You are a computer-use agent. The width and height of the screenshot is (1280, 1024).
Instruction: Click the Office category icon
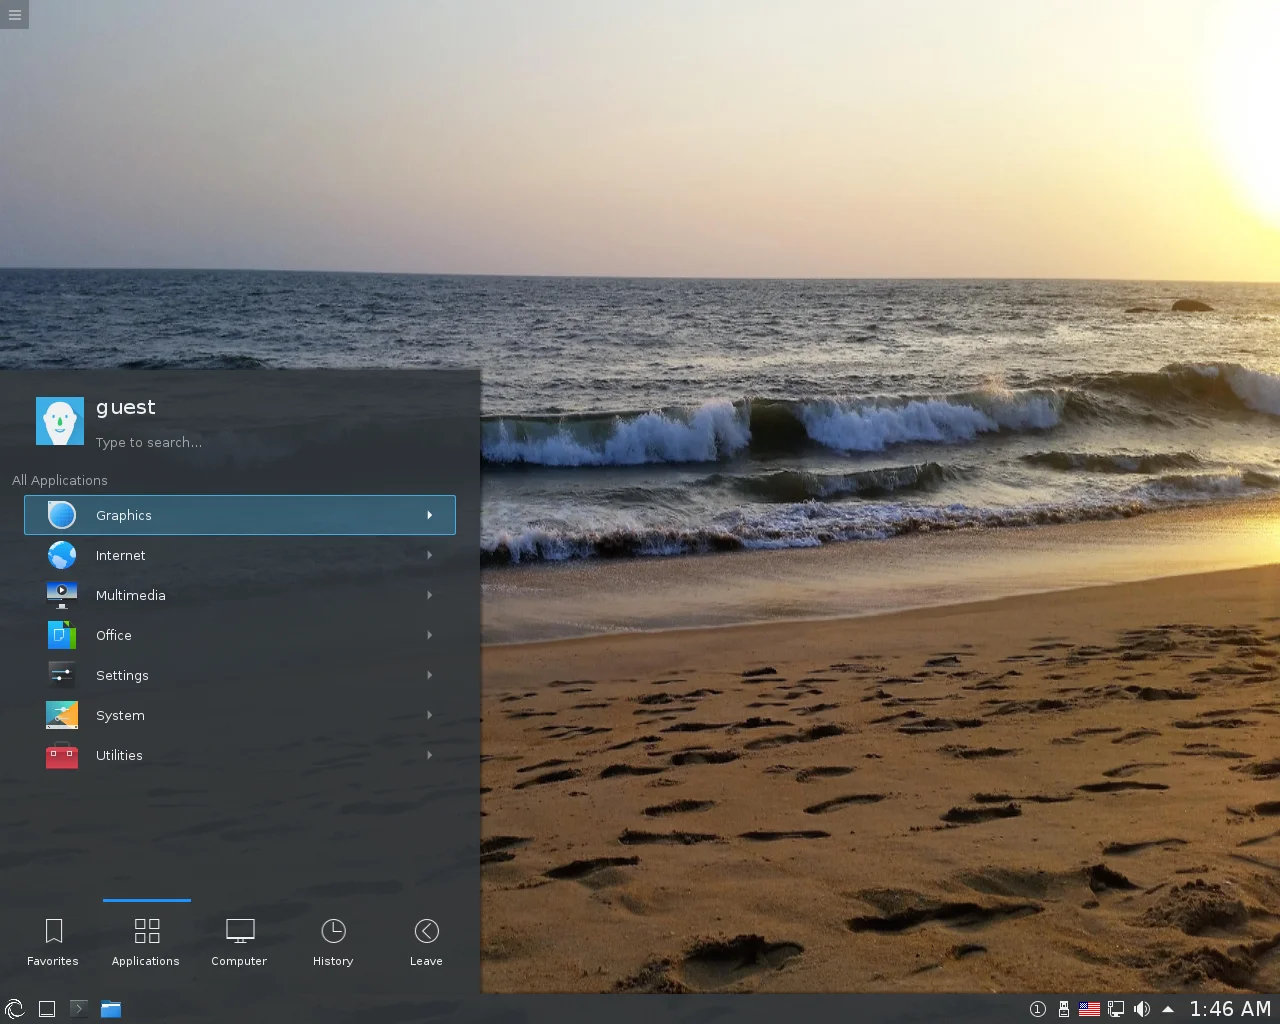click(62, 635)
